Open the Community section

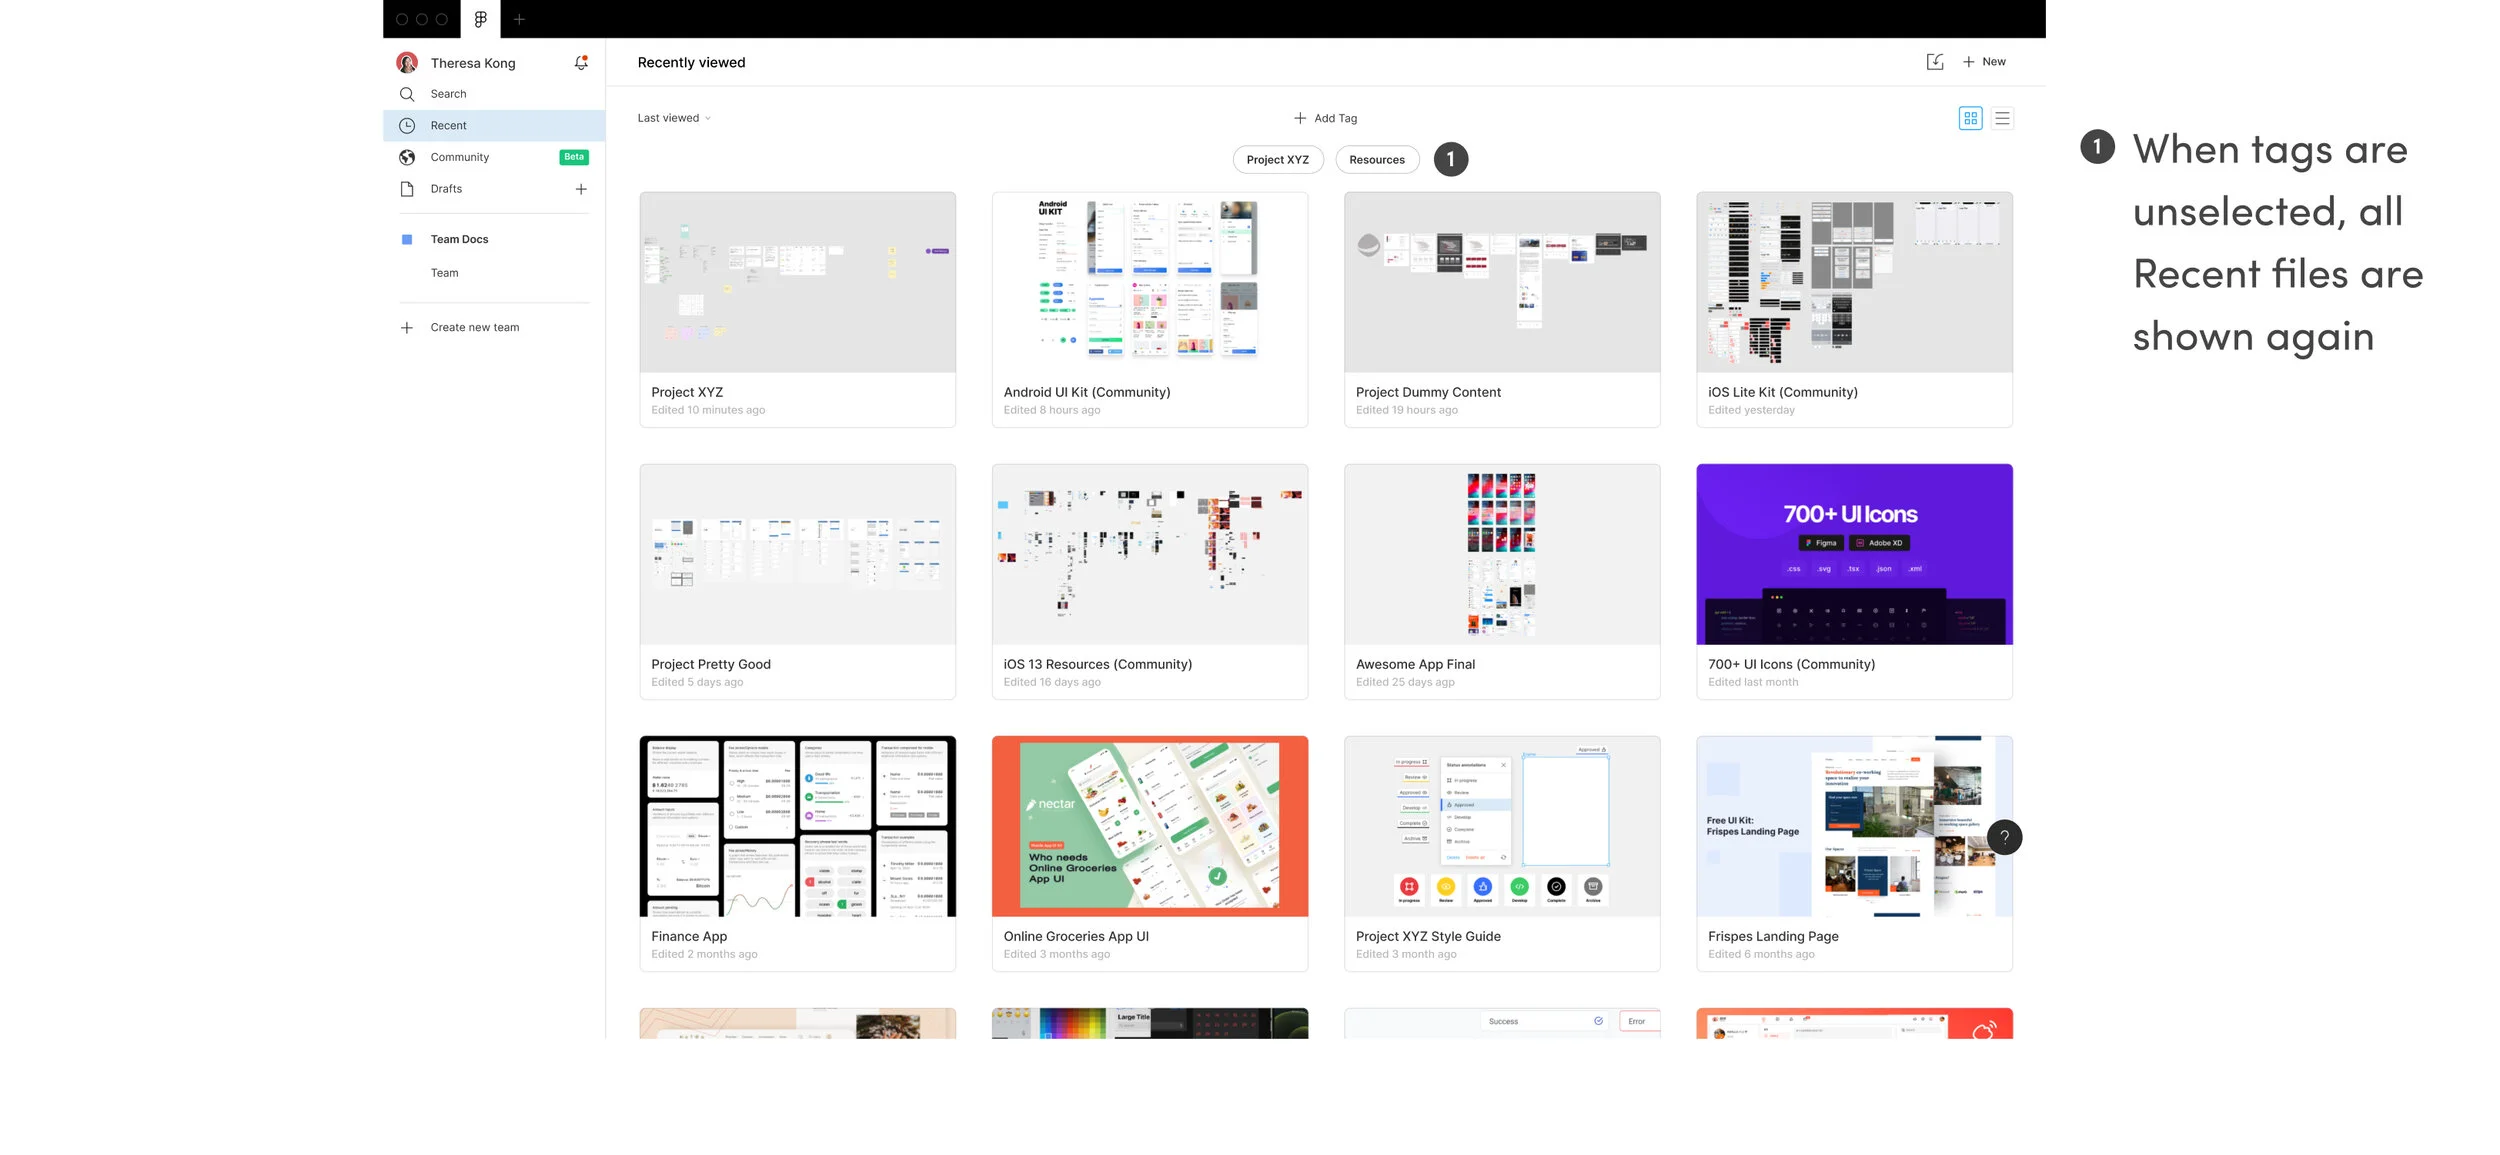(459, 157)
